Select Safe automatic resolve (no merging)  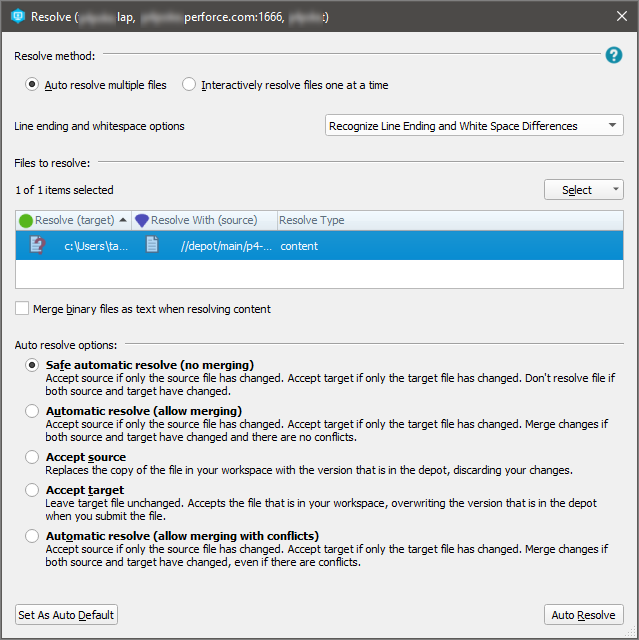pyautogui.click(x=33, y=365)
